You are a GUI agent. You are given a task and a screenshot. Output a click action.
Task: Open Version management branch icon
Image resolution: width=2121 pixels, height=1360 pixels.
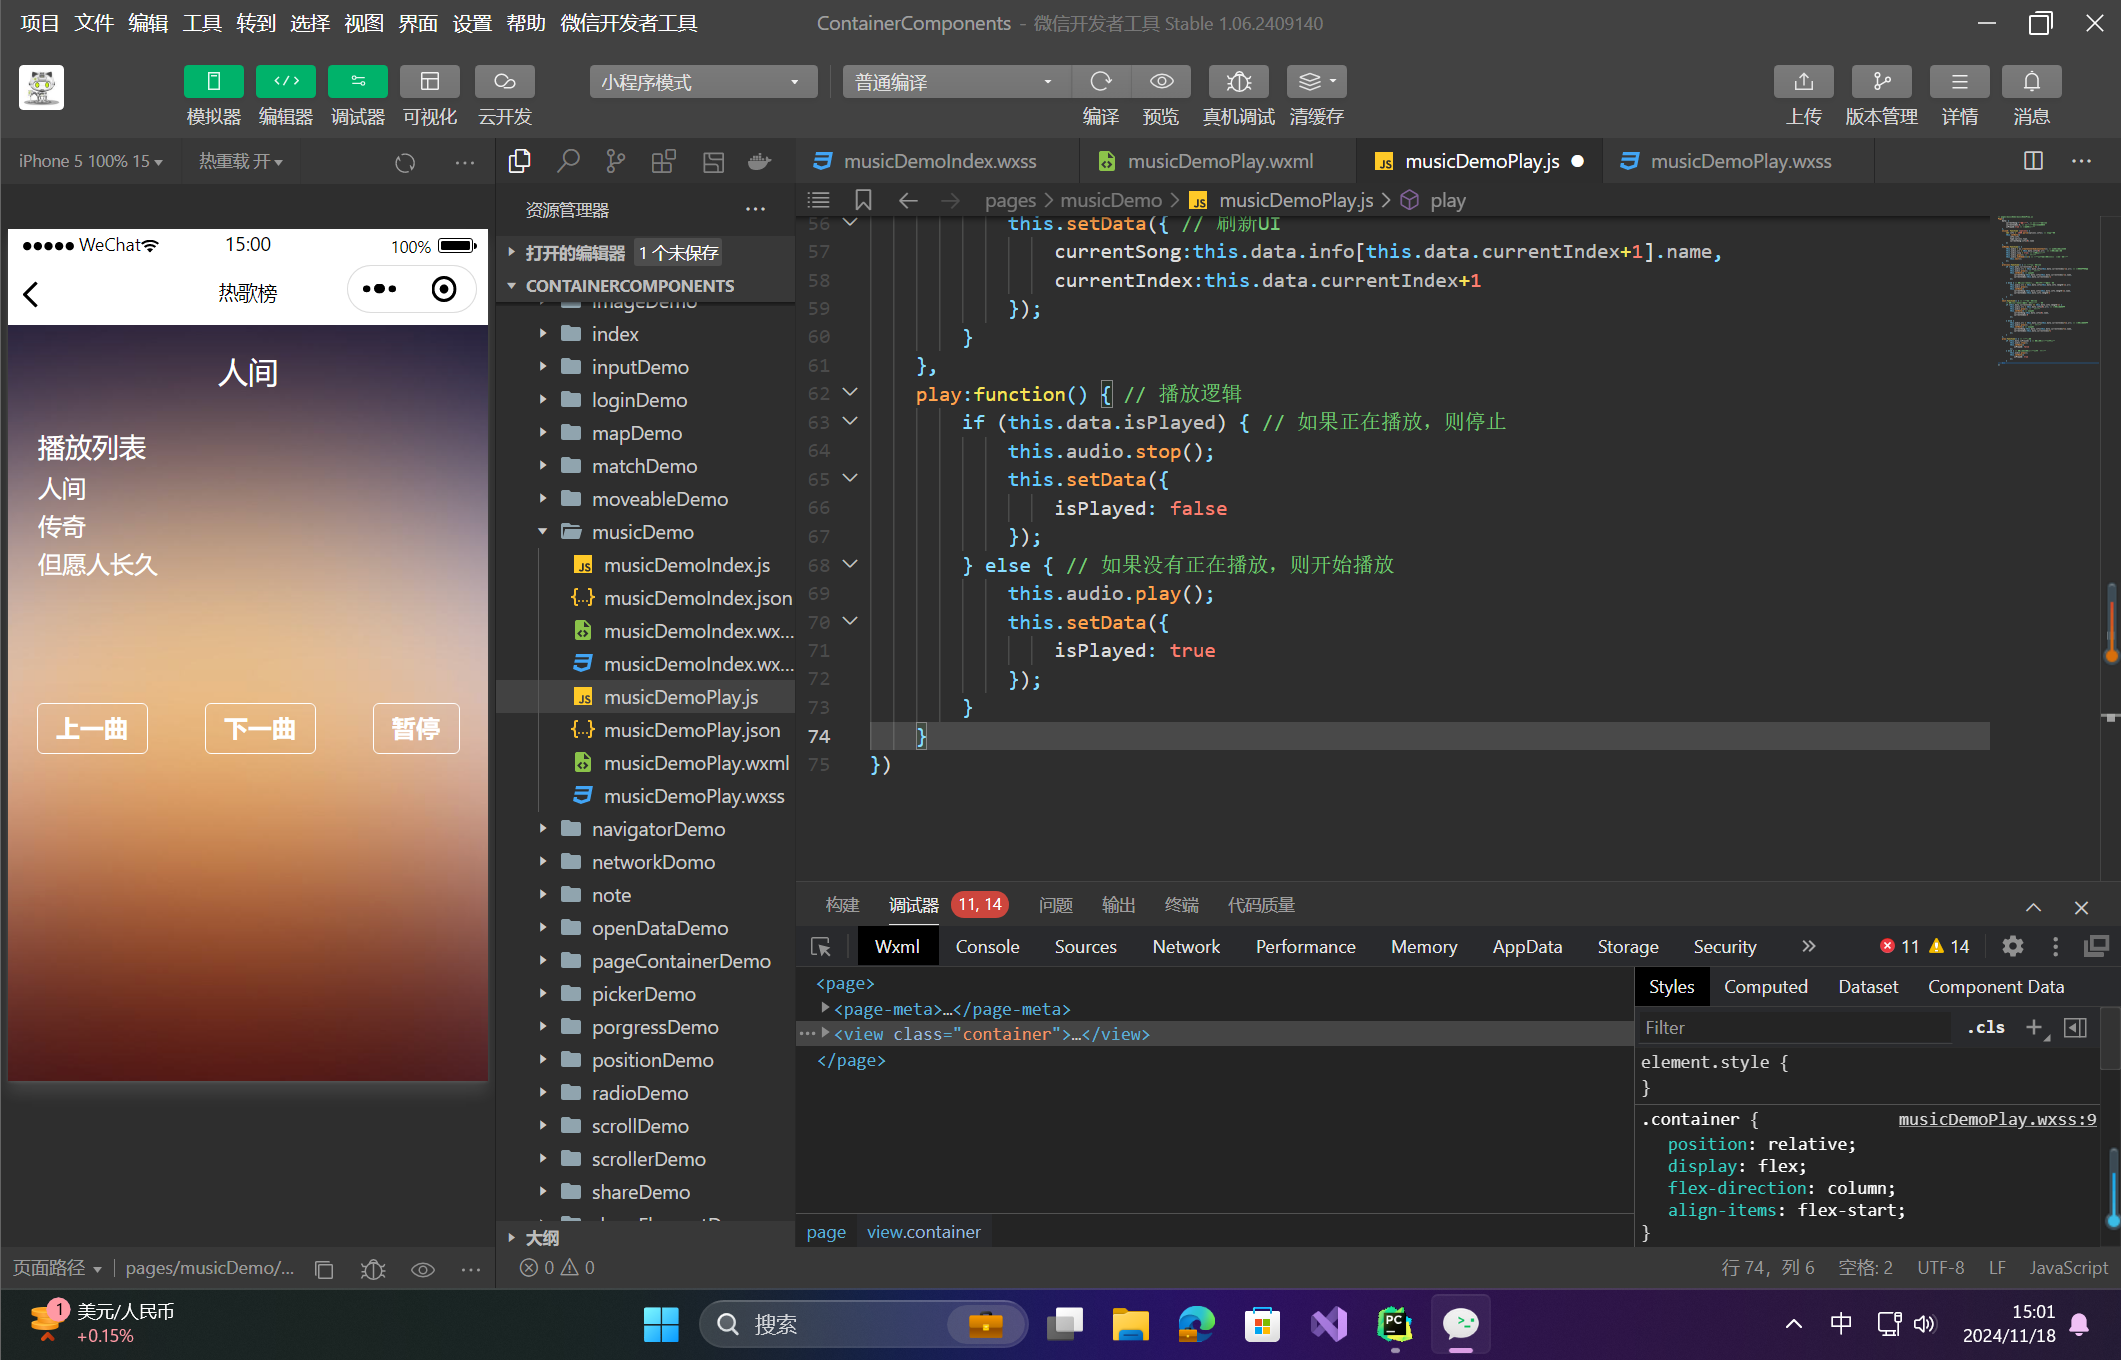point(1881,81)
